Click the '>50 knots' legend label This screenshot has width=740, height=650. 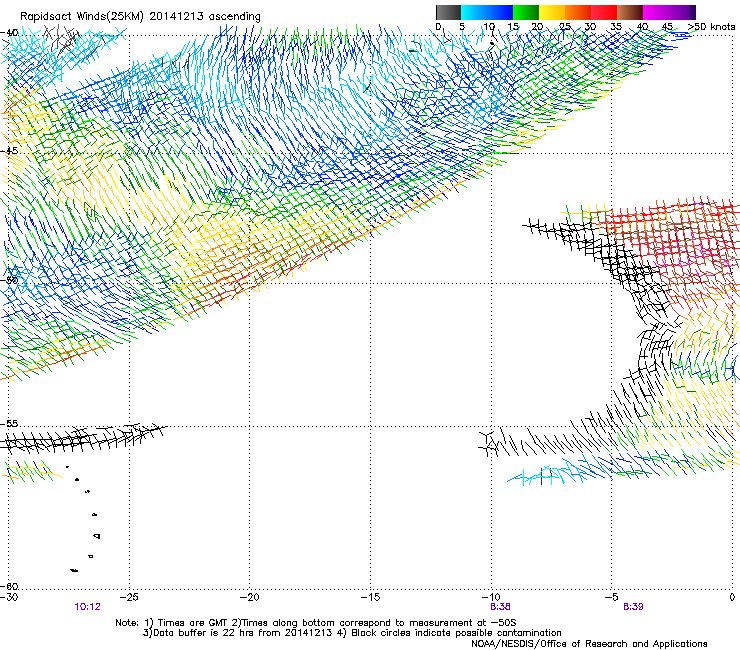(712, 27)
